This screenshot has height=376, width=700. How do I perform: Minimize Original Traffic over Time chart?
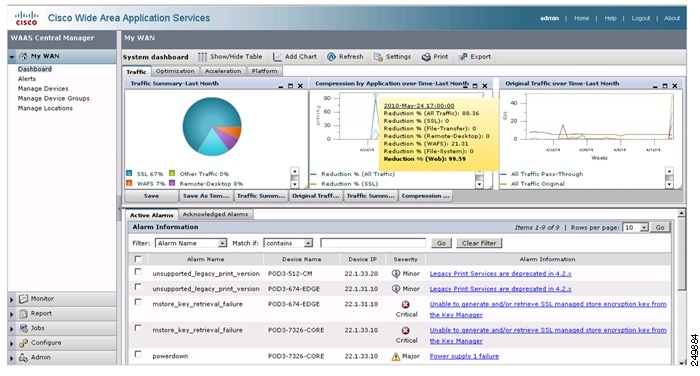(655, 86)
